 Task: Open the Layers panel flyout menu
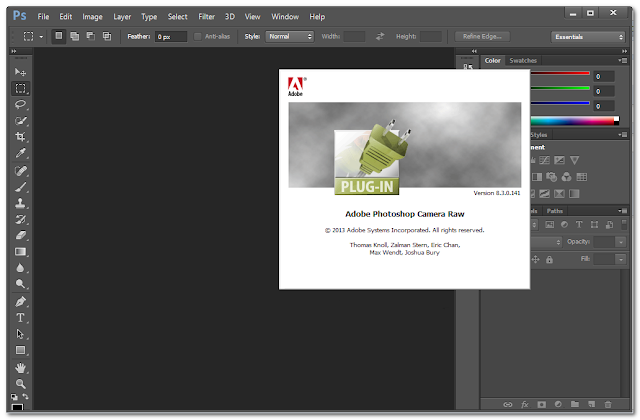(622, 211)
